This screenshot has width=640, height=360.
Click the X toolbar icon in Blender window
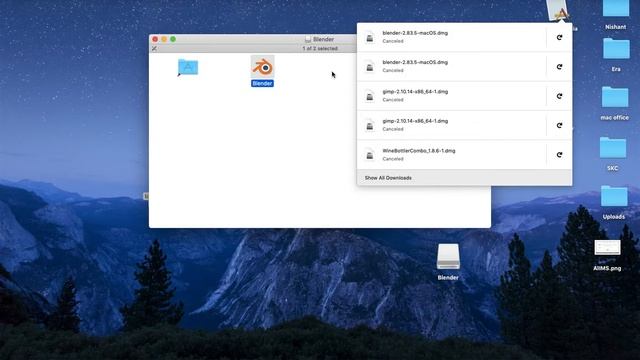click(x=154, y=49)
